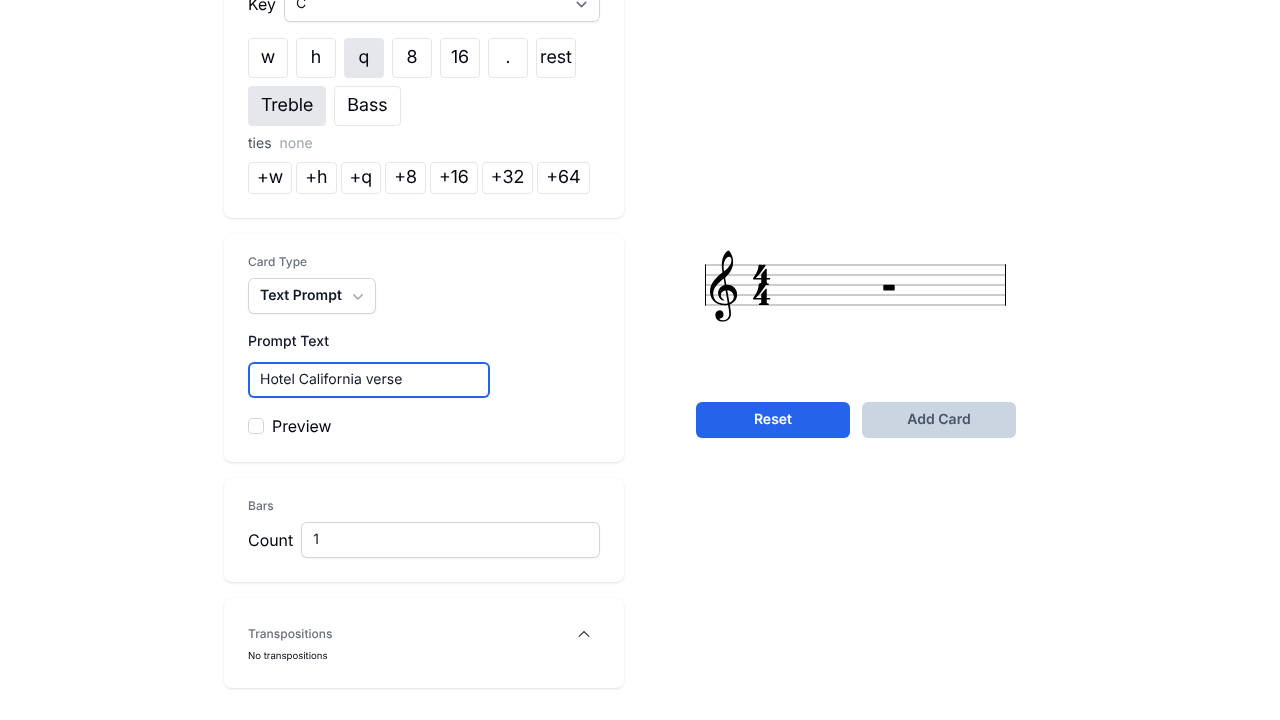Switch to Bass clef

pos(367,106)
